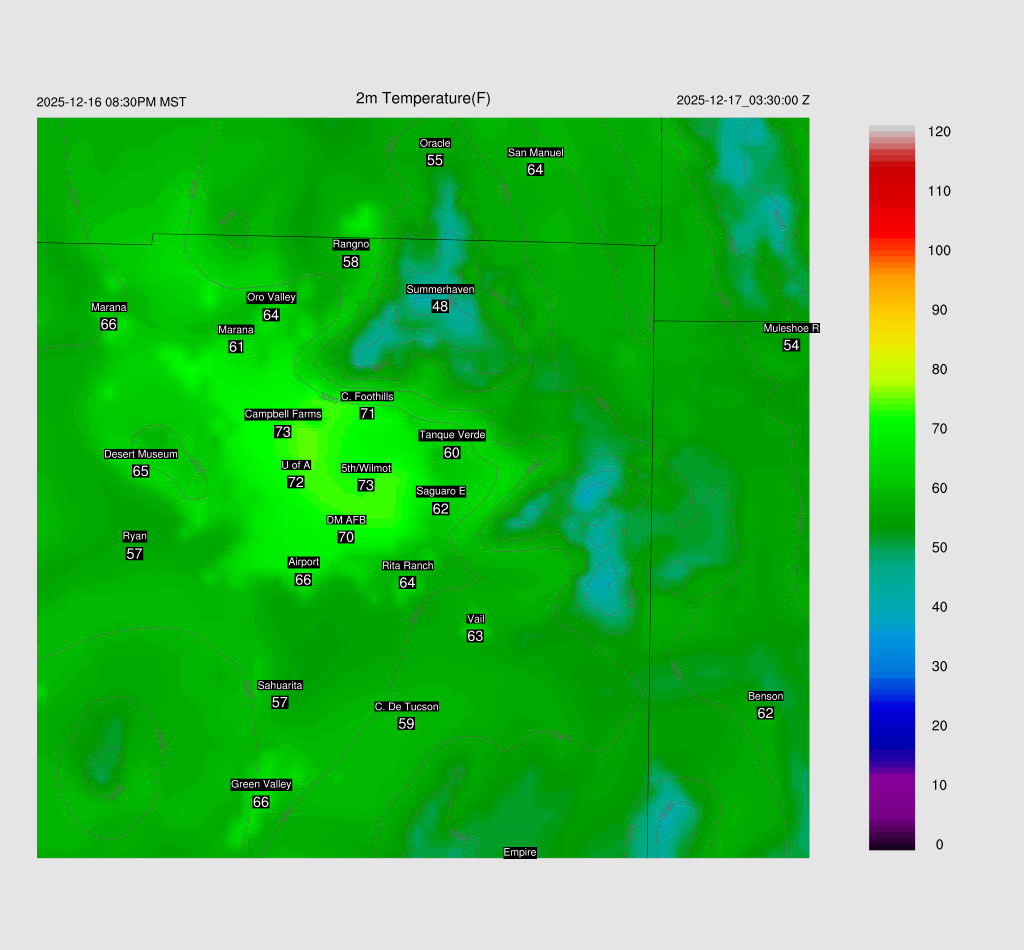Select the Campbell Farms station label
Viewport: 1024px width, 950px height.
(283, 414)
